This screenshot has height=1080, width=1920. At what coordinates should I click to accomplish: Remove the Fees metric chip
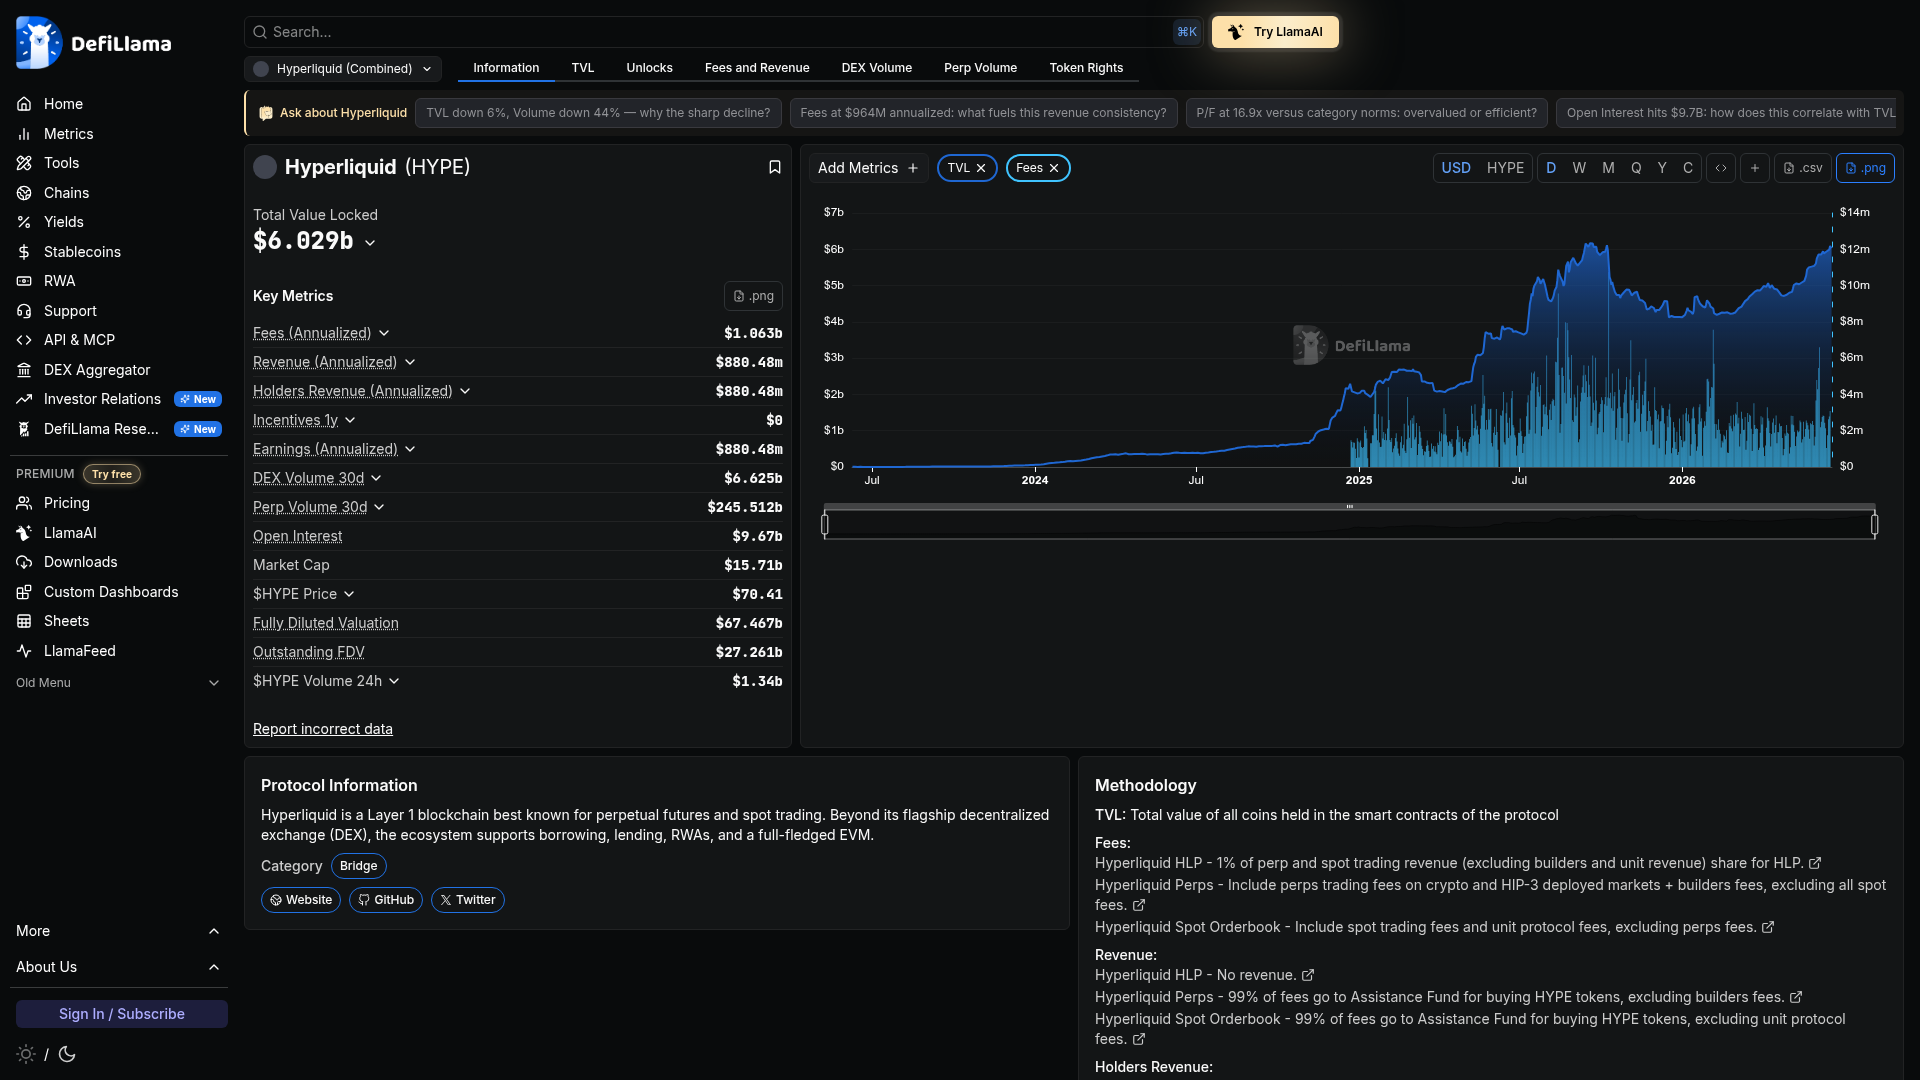pos(1054,168)
